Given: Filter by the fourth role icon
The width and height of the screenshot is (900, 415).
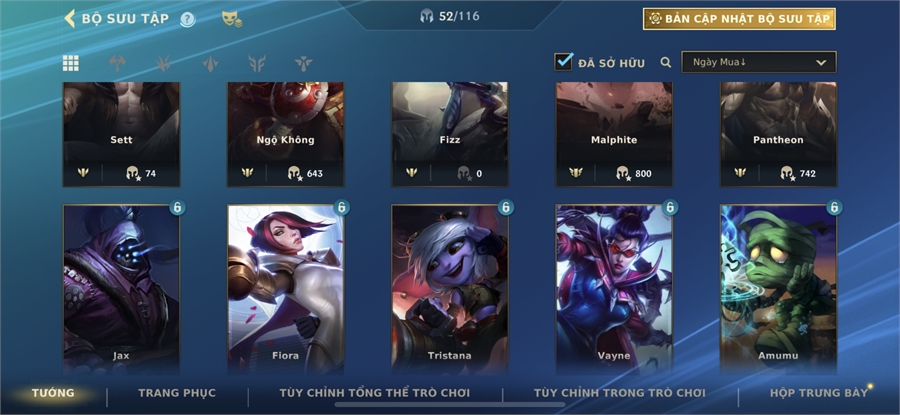Looking at the screenshot, I should [x=257, y=63].
